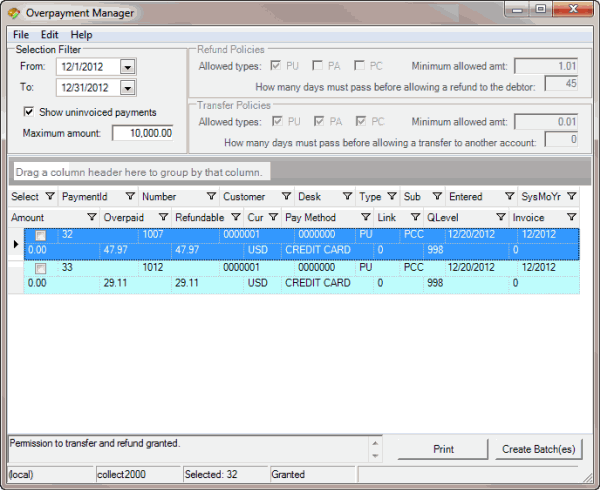This screenshot has width=600, height=490.
Task: Click the filter icon on PaymentId column
Action: pyautogui.click(x=131, y=197)
